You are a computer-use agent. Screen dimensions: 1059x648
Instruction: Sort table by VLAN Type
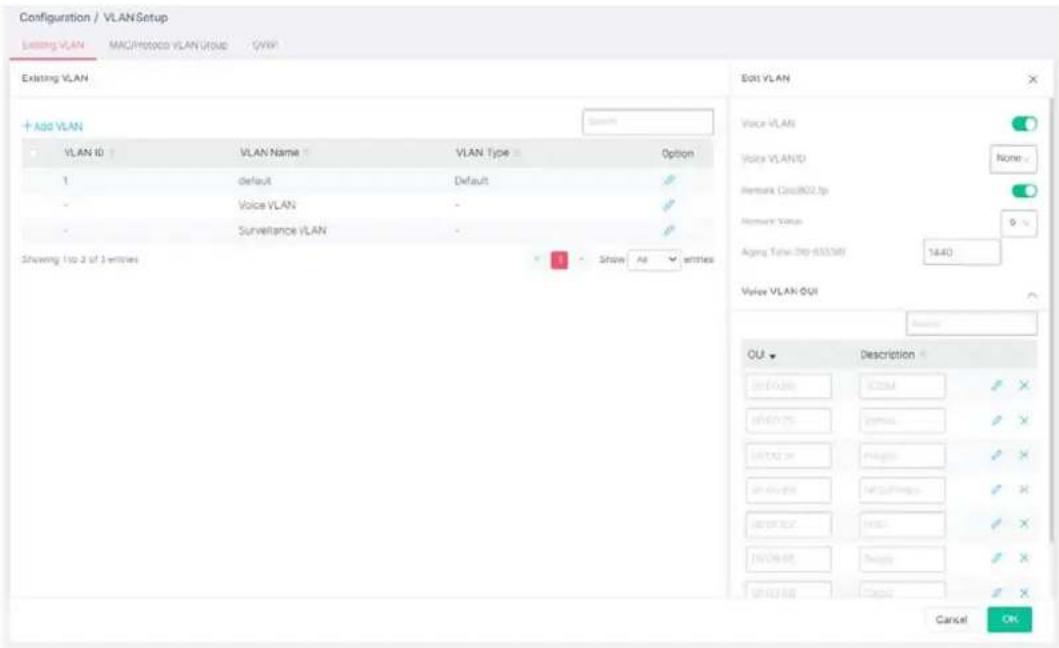coord(517,153)
